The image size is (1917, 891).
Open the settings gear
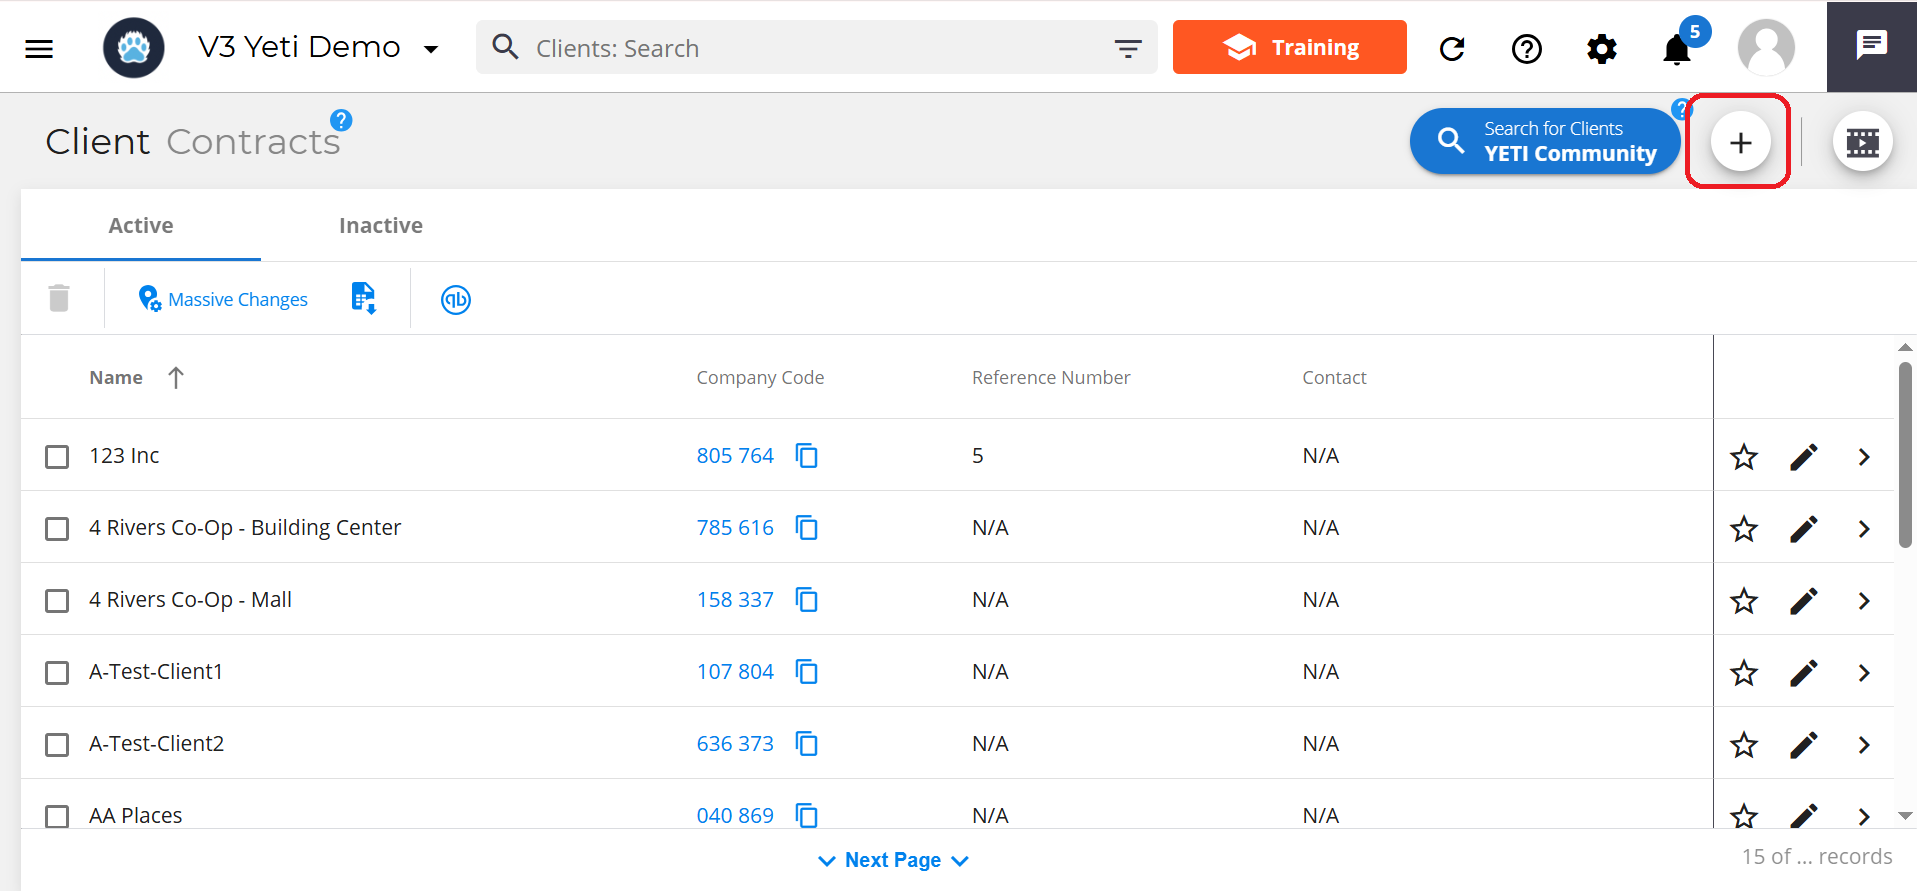point(1602,49)
